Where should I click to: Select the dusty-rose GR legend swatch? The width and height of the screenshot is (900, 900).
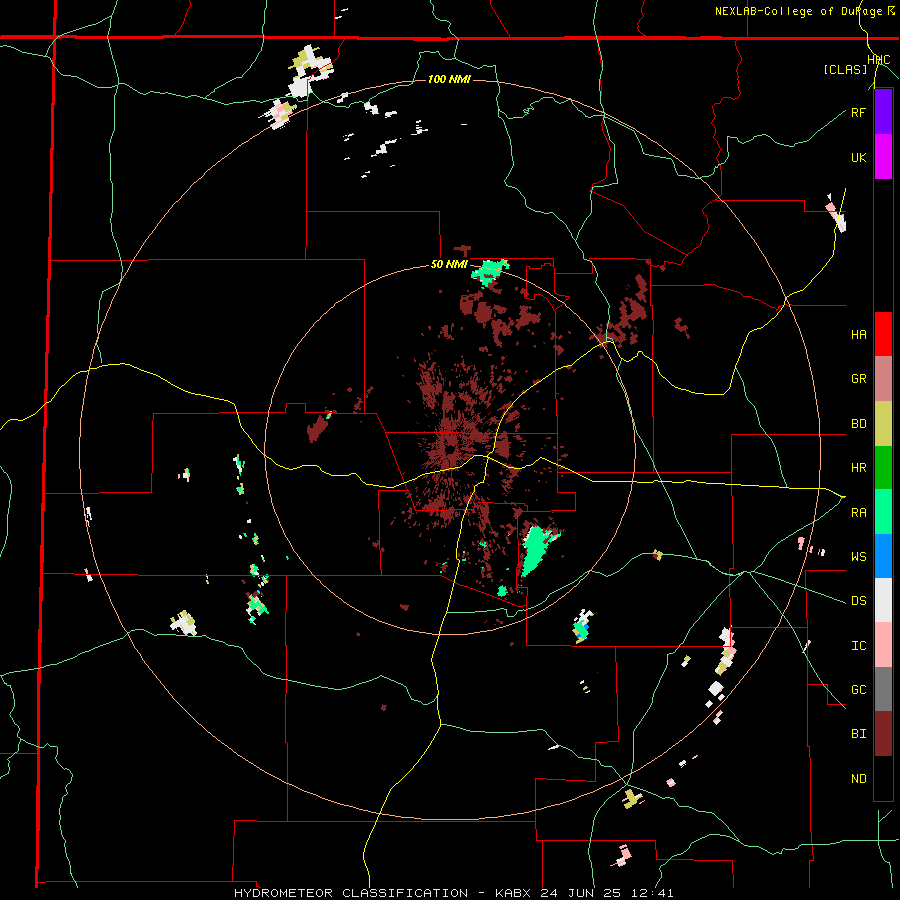click(x=883, y=378)
